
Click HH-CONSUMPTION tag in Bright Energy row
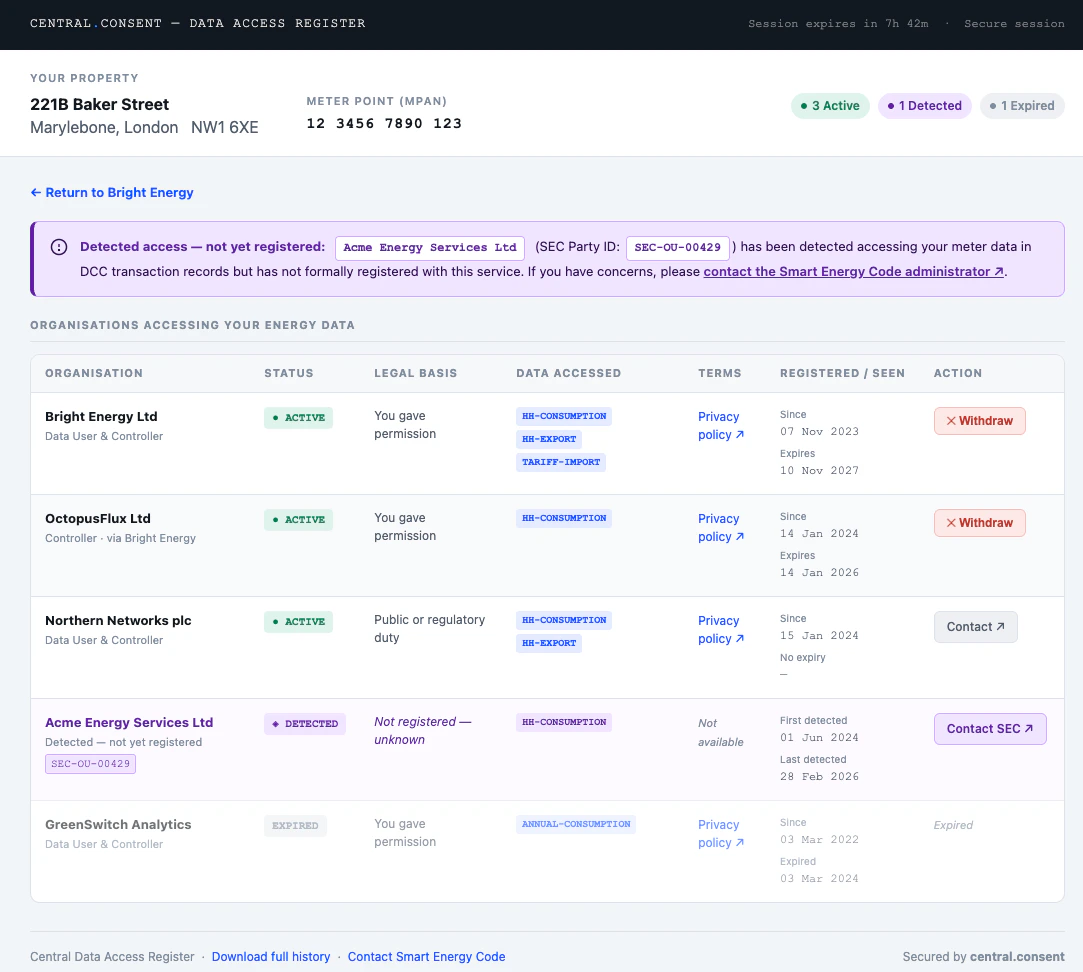(564, 417)
